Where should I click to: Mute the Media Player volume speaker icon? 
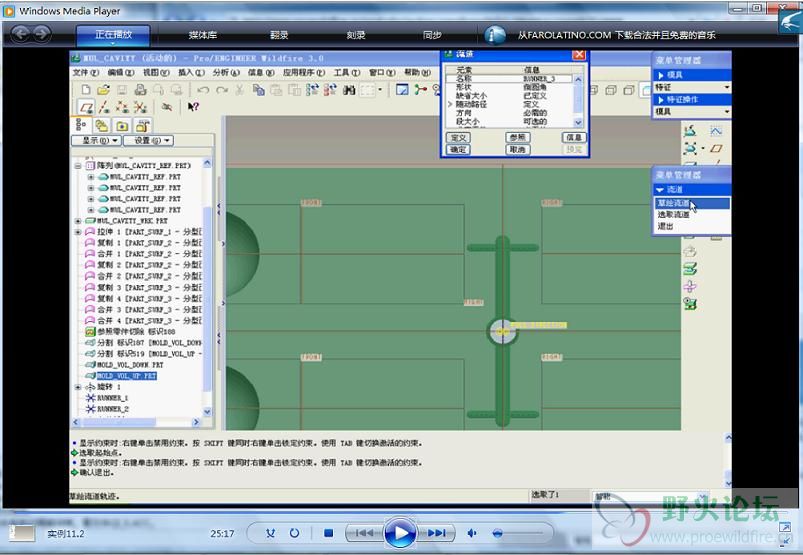(x=472, y=533)
